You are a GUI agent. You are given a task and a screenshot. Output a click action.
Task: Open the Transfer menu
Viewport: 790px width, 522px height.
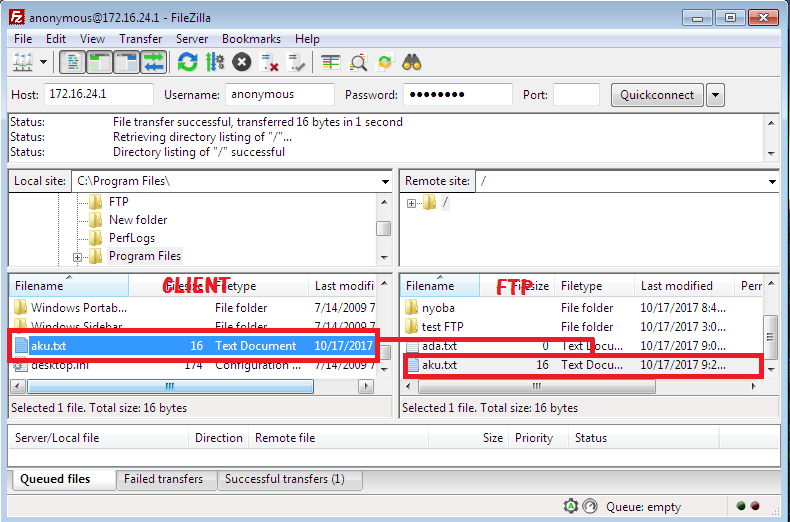pyautogui.click(x=141, y=39)
